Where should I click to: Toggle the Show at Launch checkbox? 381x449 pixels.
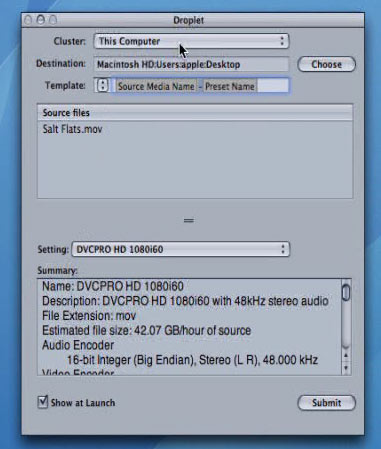click(x=43, y=402)
